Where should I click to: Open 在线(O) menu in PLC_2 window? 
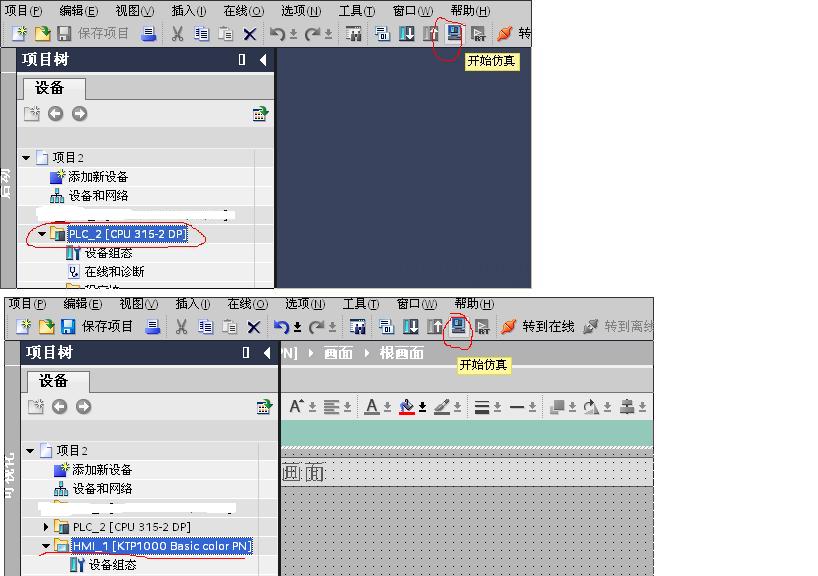click(x=244, y=10)
